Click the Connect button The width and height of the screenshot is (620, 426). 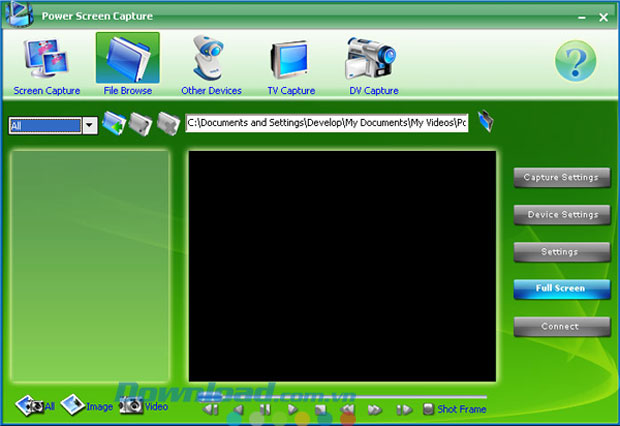tap(561, 326)
